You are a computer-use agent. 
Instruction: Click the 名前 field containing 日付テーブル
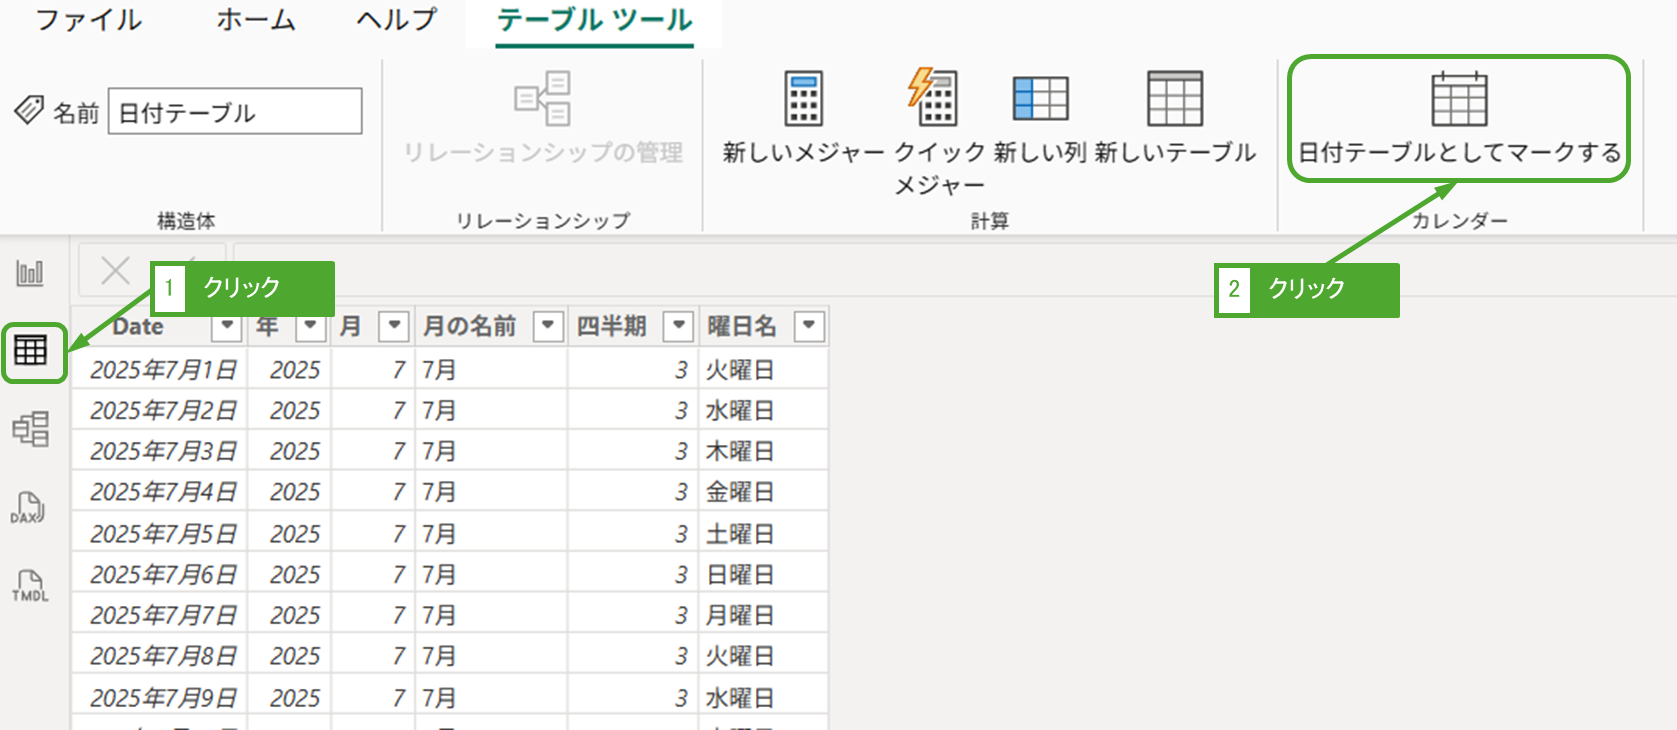point(235,112)
